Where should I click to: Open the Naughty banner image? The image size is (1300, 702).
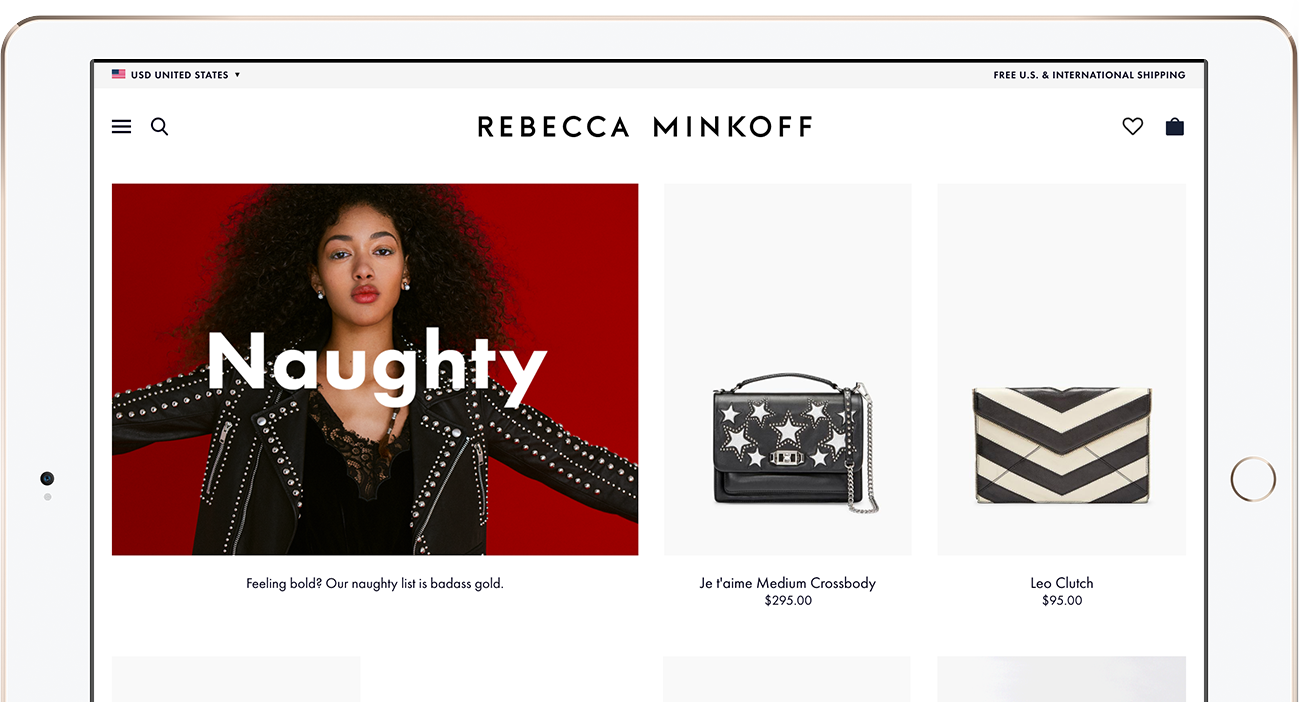pos(375,369)
